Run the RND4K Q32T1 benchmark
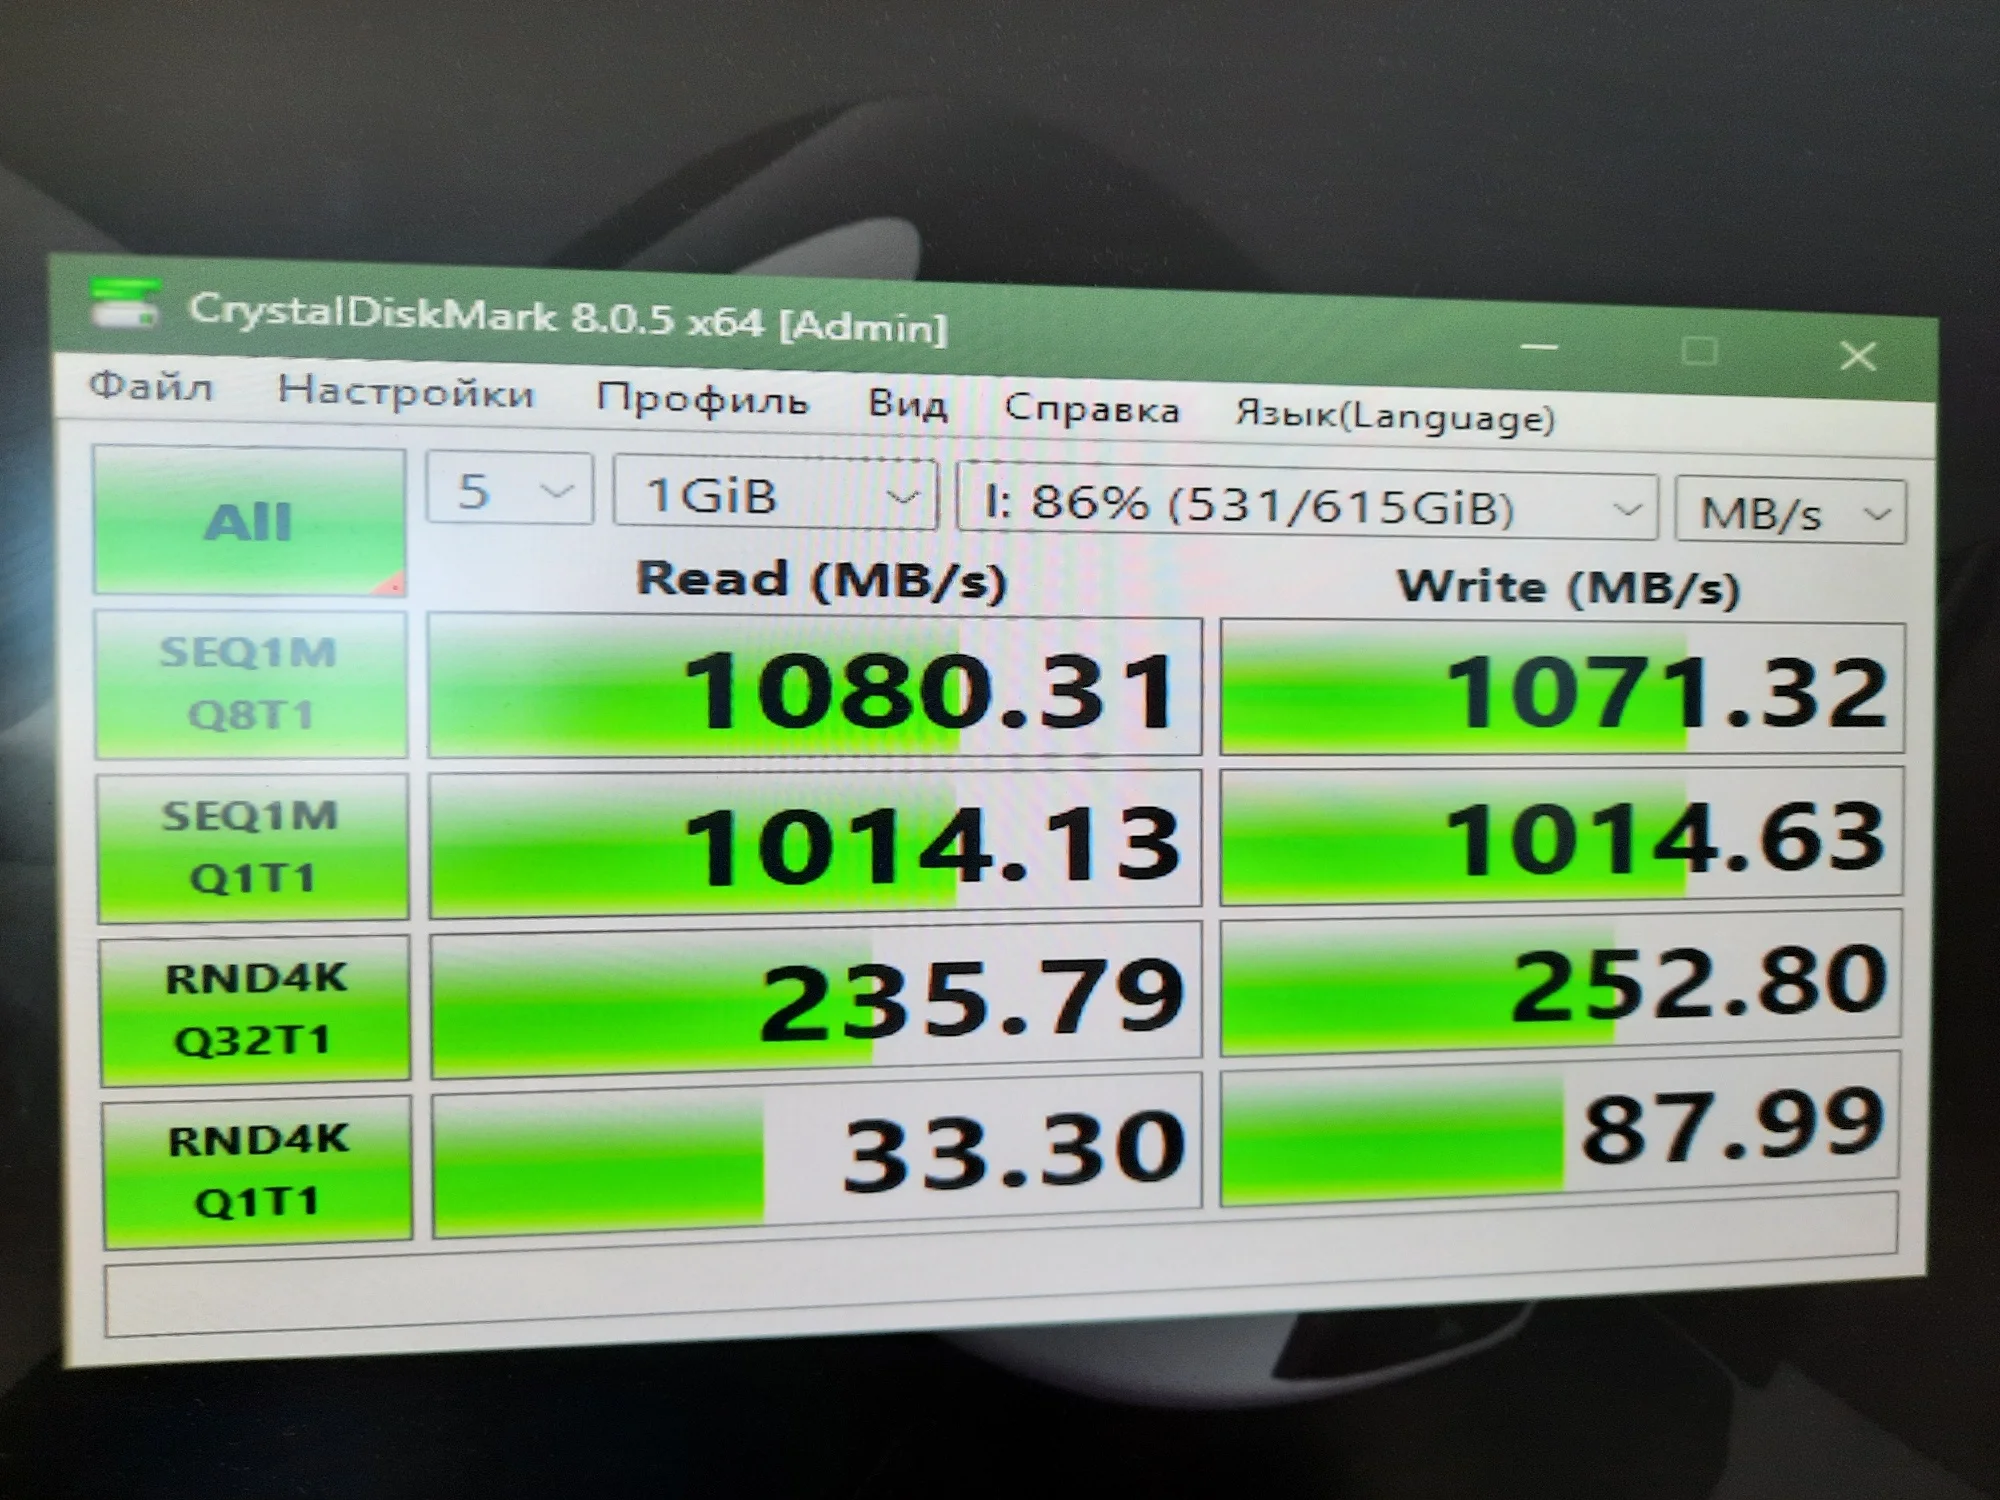Screen dimensions: 2000x1500 (x=255, y=1009)
